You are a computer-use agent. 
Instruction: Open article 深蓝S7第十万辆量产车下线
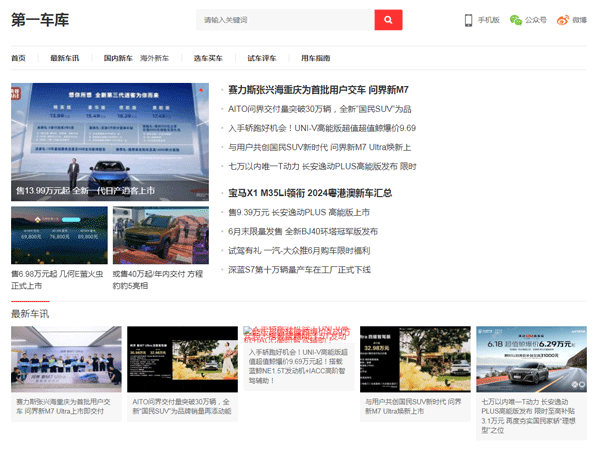point(300,270)
